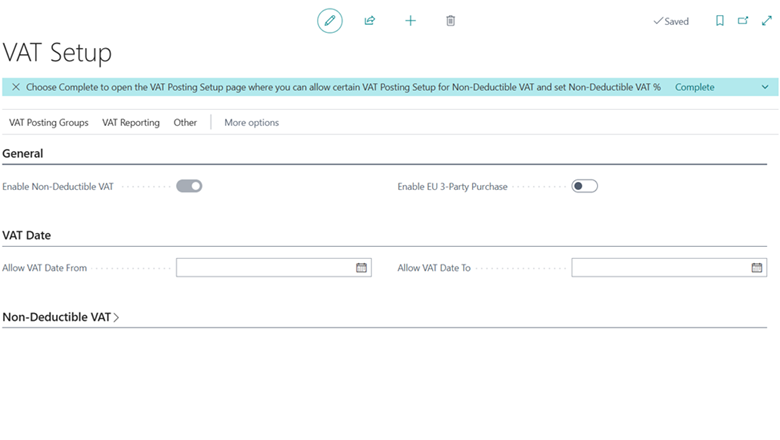Click the VAT Setup page title
Viewport: 780px width, 440px height.
coord(57,53)
